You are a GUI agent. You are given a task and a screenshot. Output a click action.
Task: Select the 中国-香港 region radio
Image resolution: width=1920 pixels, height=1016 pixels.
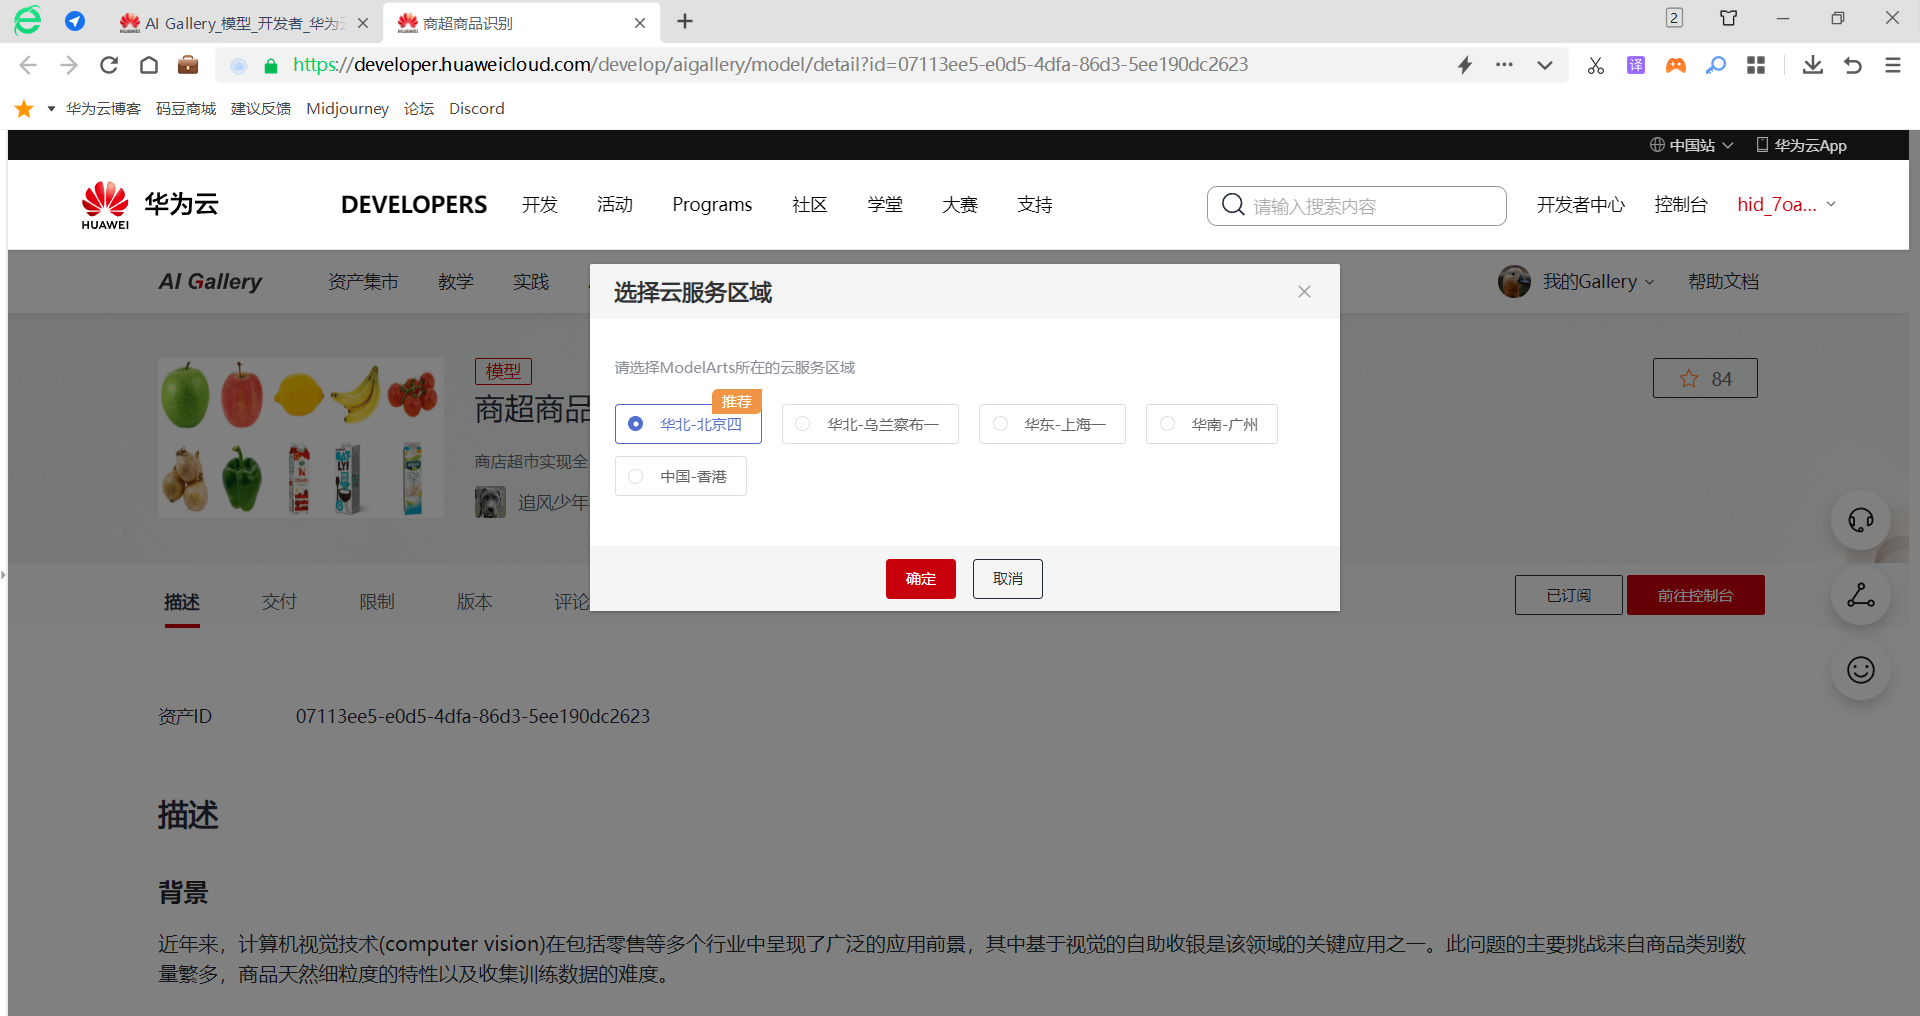[x=681, y=476]
